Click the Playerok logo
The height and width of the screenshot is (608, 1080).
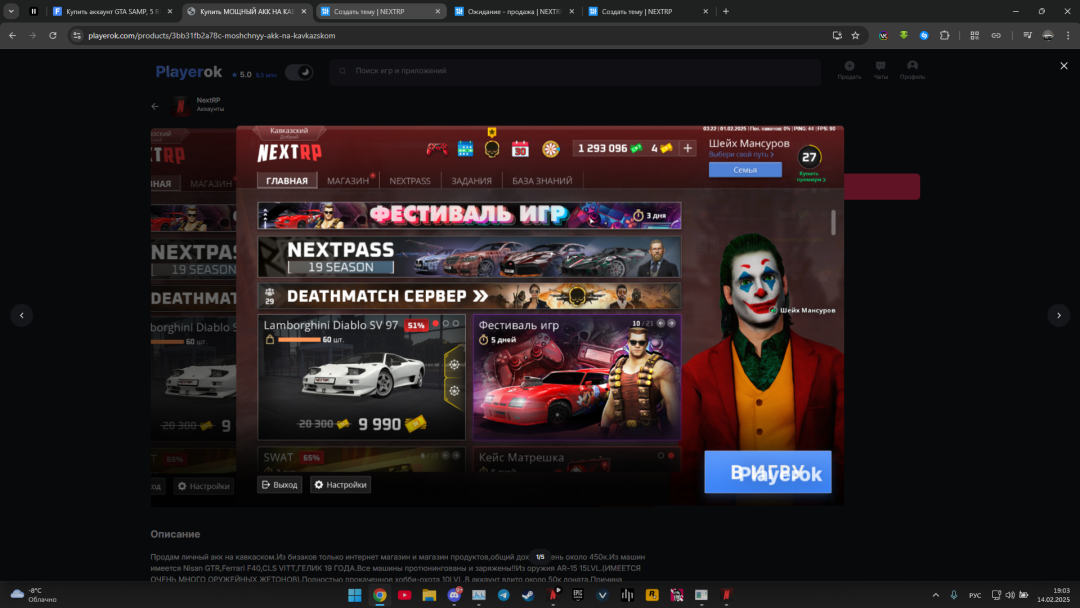coord(189,72)
